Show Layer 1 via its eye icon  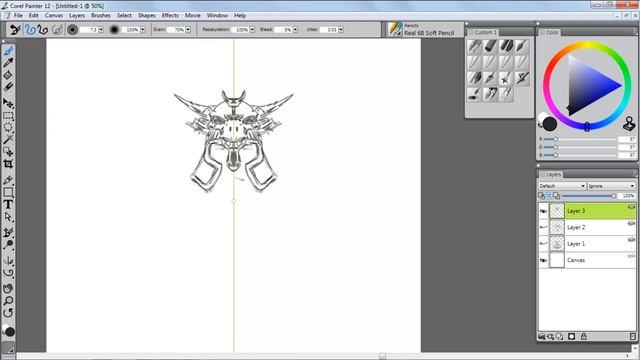pos(543,244)
